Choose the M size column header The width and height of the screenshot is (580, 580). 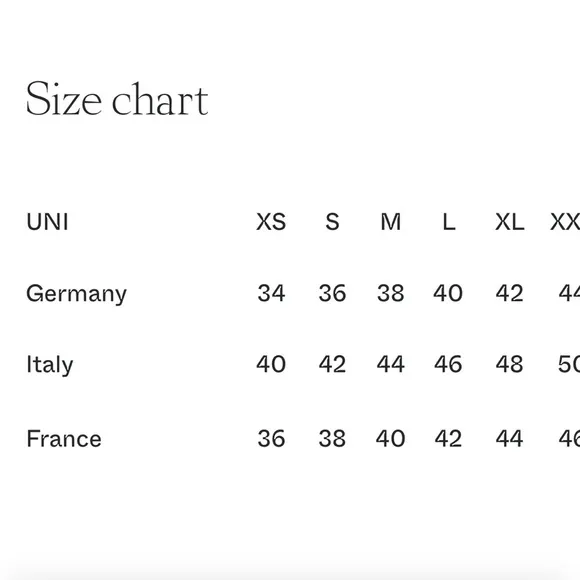coord(391,222)
